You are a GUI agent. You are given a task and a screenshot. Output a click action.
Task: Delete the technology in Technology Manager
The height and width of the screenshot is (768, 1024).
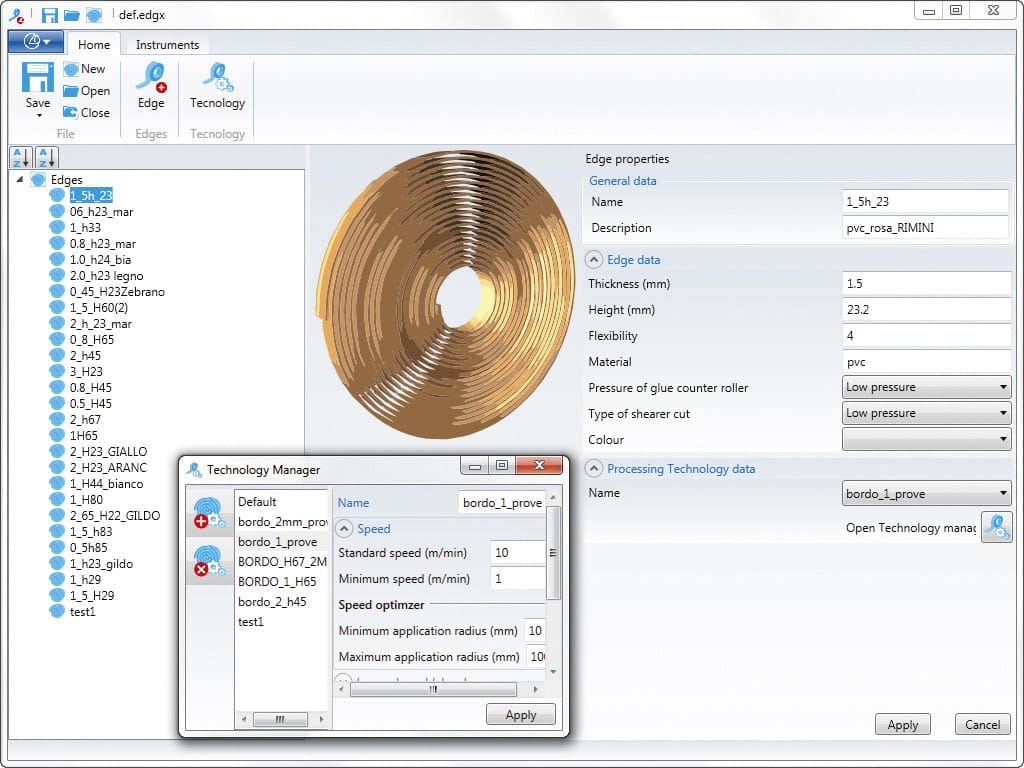pyautogui.click(x=209, y=562)
